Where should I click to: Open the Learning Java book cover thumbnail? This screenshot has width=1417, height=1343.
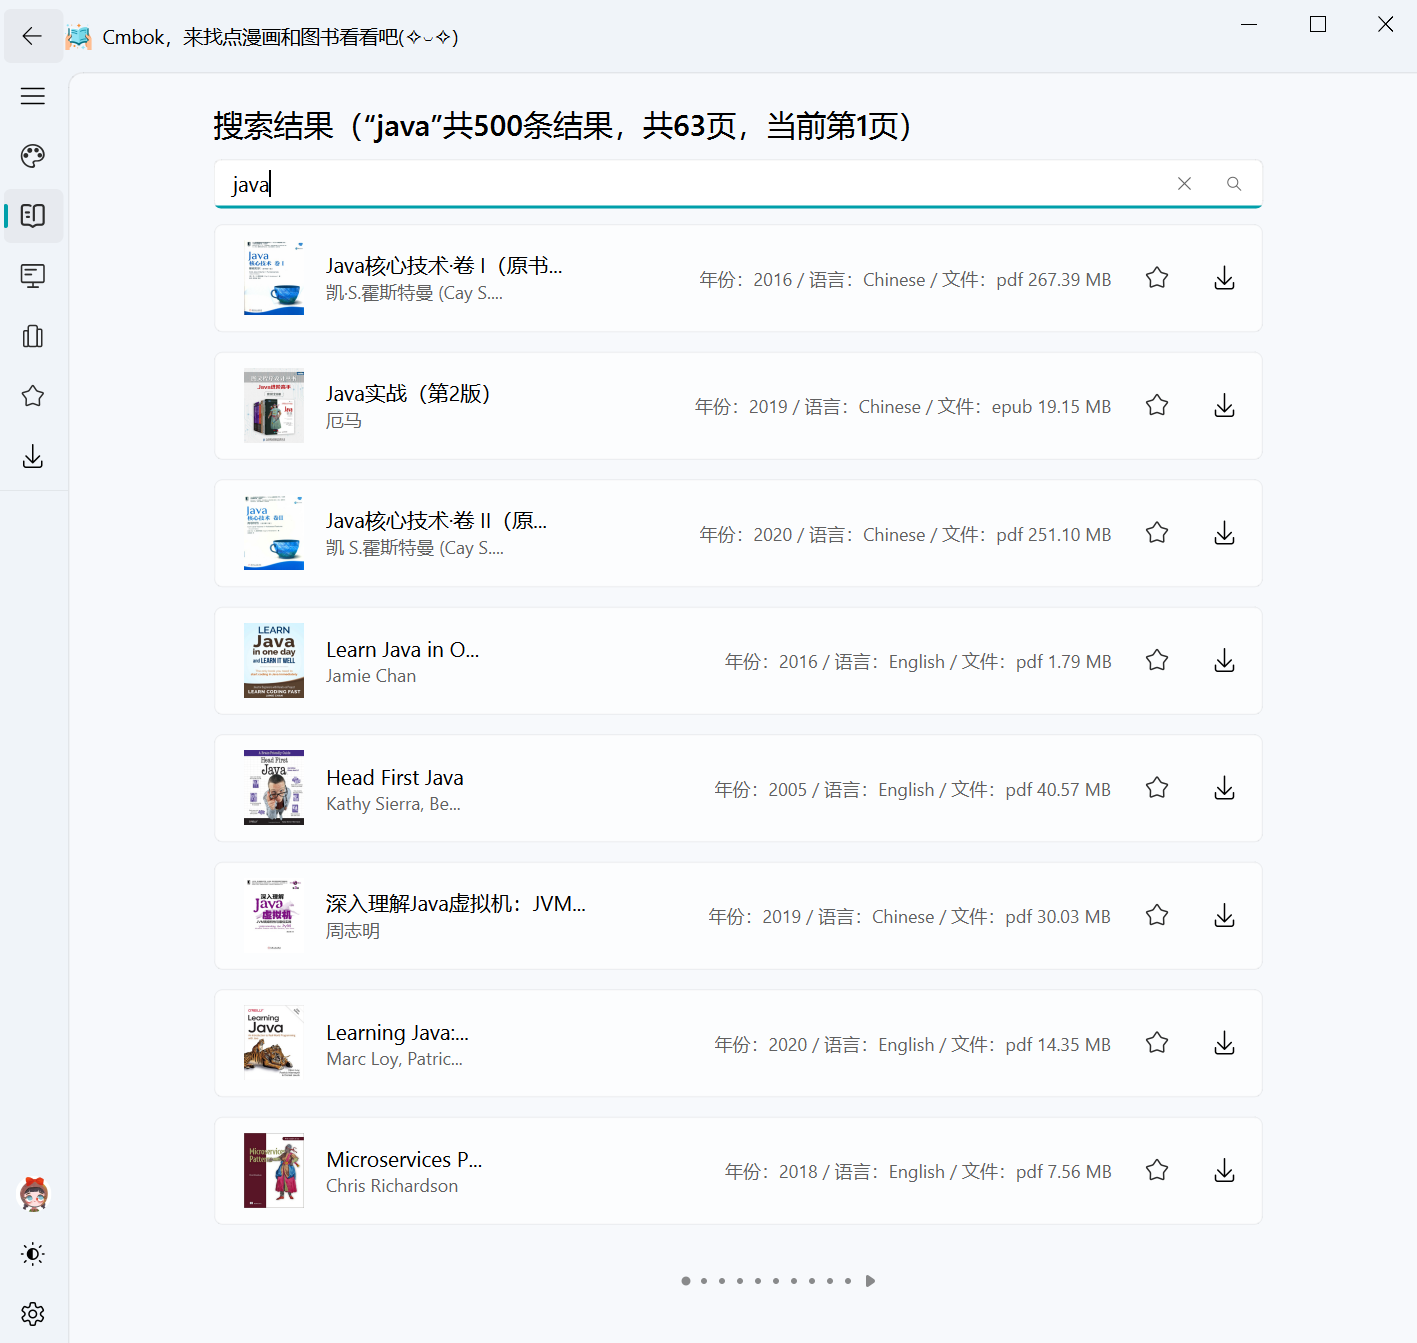274,1043
